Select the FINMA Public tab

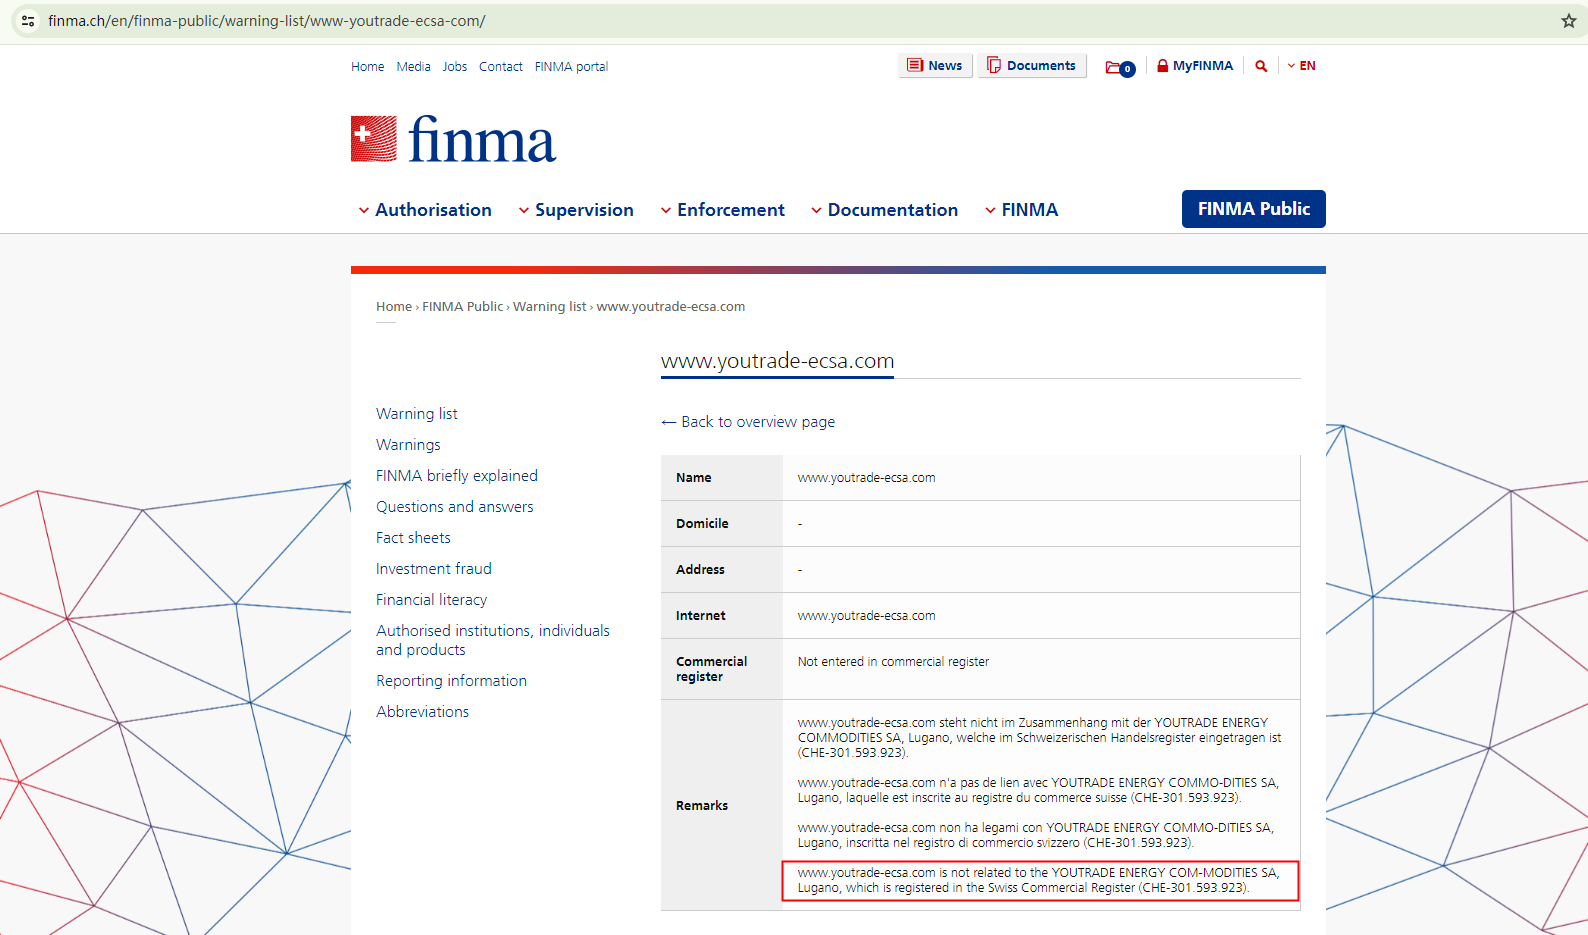coord(1254,209)
